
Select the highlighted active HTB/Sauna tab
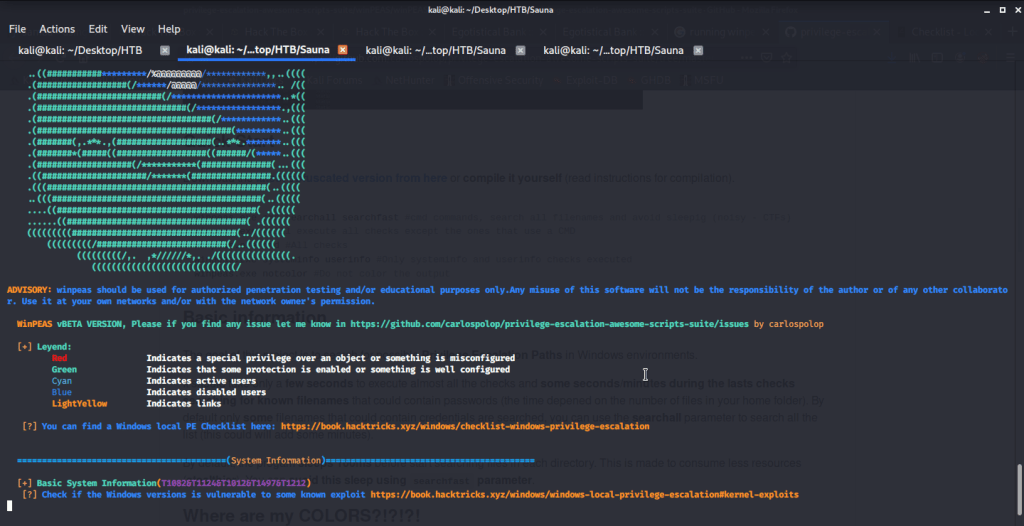click(x=259, y=50)
